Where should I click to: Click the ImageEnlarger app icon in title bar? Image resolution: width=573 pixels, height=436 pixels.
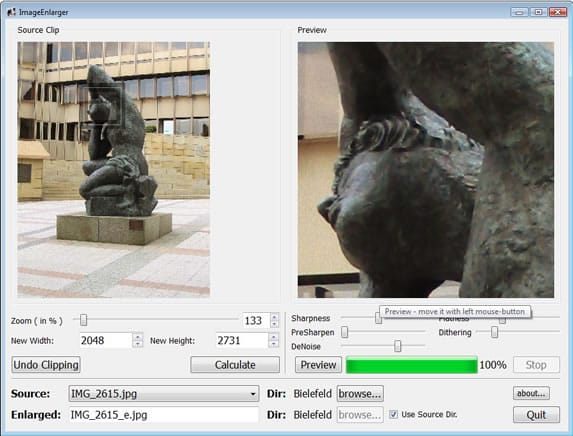(x=12, y=12)
